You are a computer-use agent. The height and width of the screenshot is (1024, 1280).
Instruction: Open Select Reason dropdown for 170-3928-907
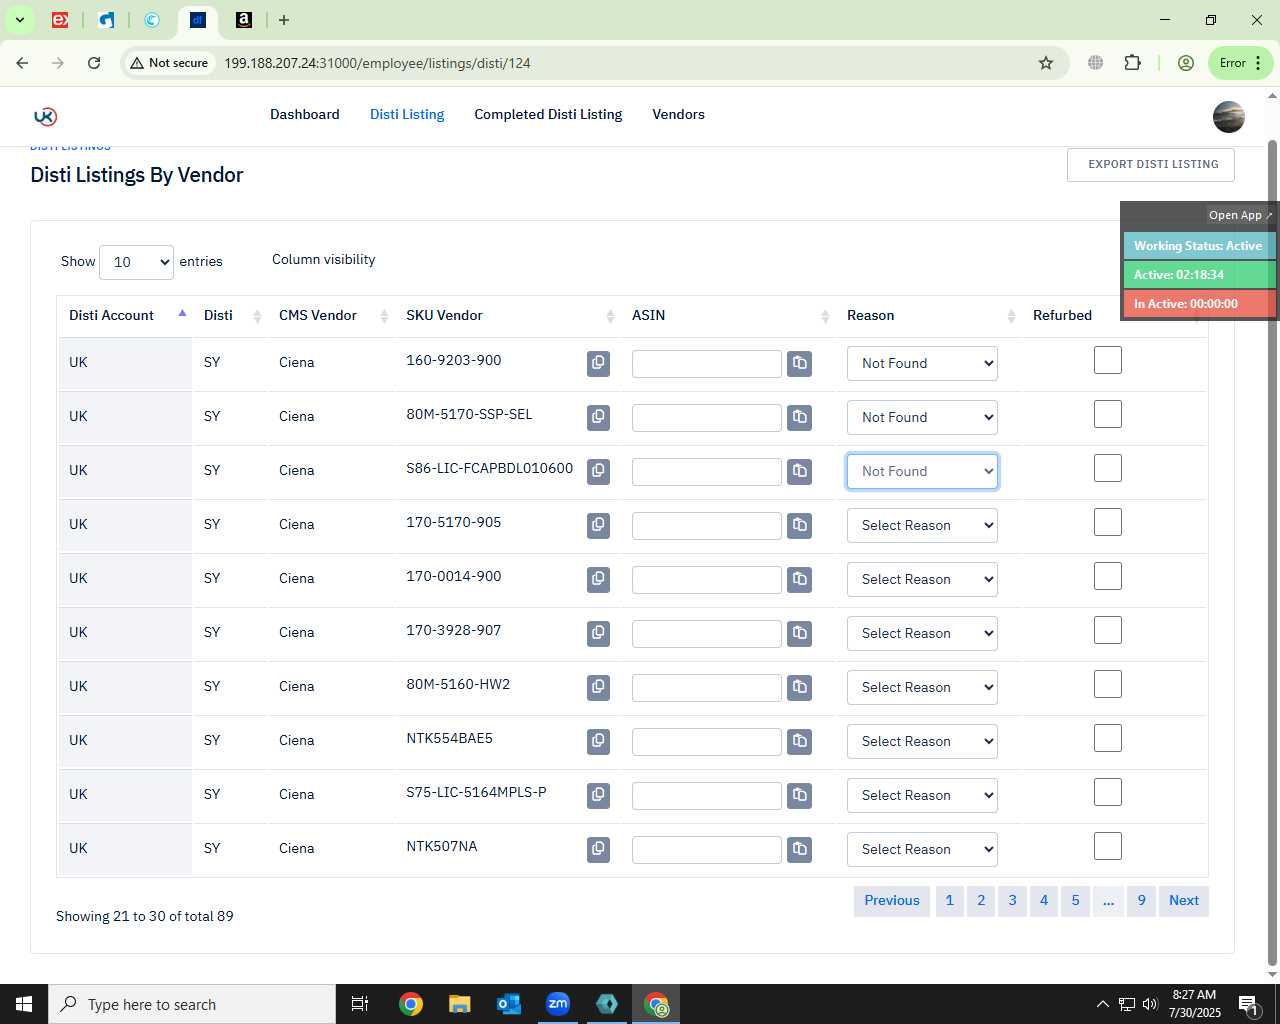point(922,633)
